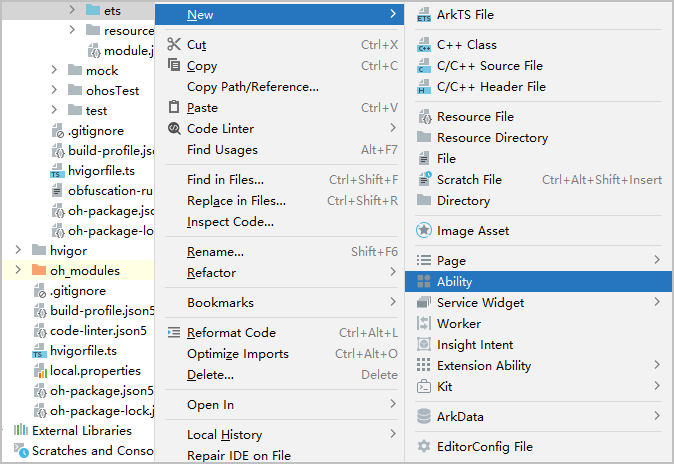
Task: Click the ArkTS File icon
Action: coord(424,16)
